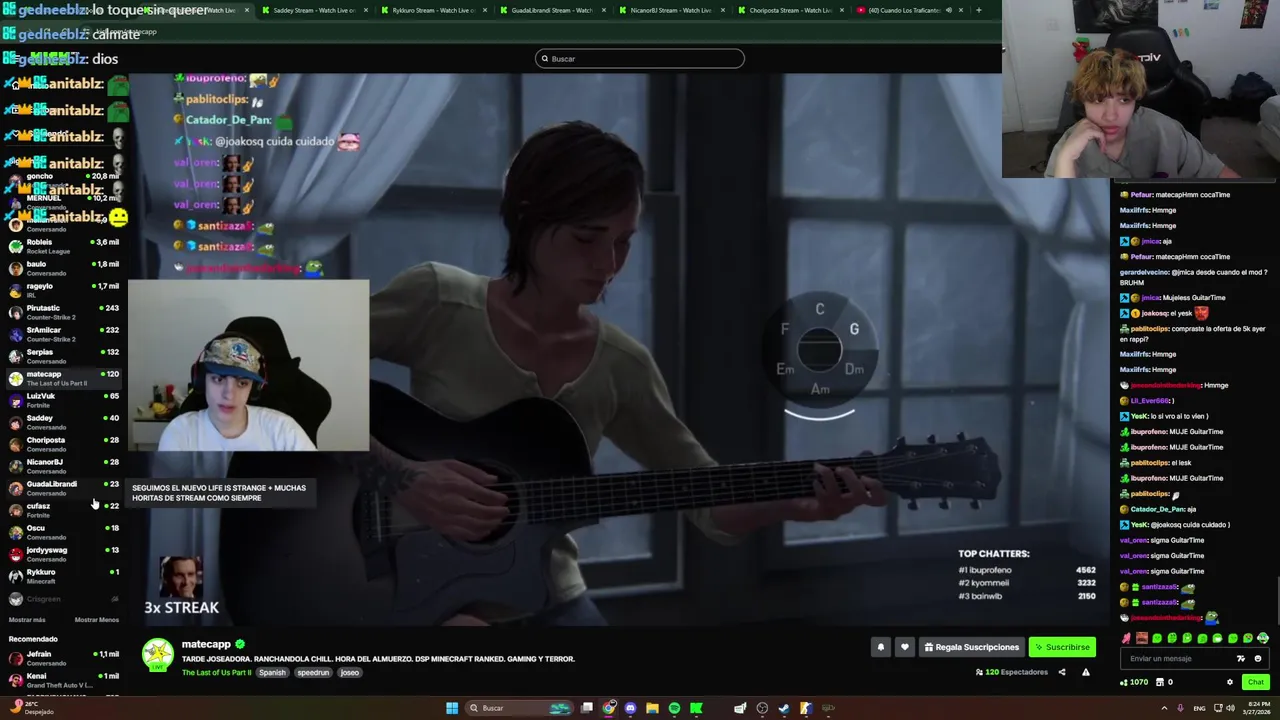Open recommended channel Kenai
This screenshot has width=1280, height=720.
tap(62, 680)
